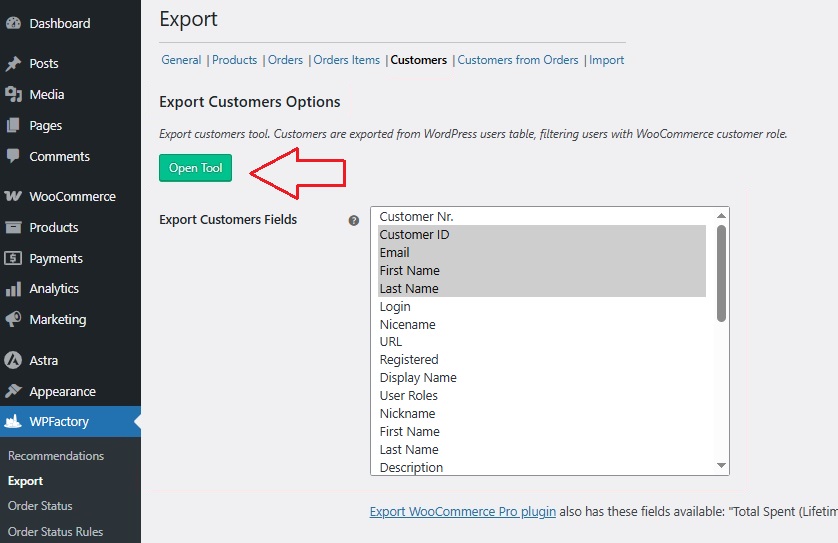The width and height of the screenshot is (838, 543).
Task: Open Order Status Rules submenu
Action: (x=56, y=532)
